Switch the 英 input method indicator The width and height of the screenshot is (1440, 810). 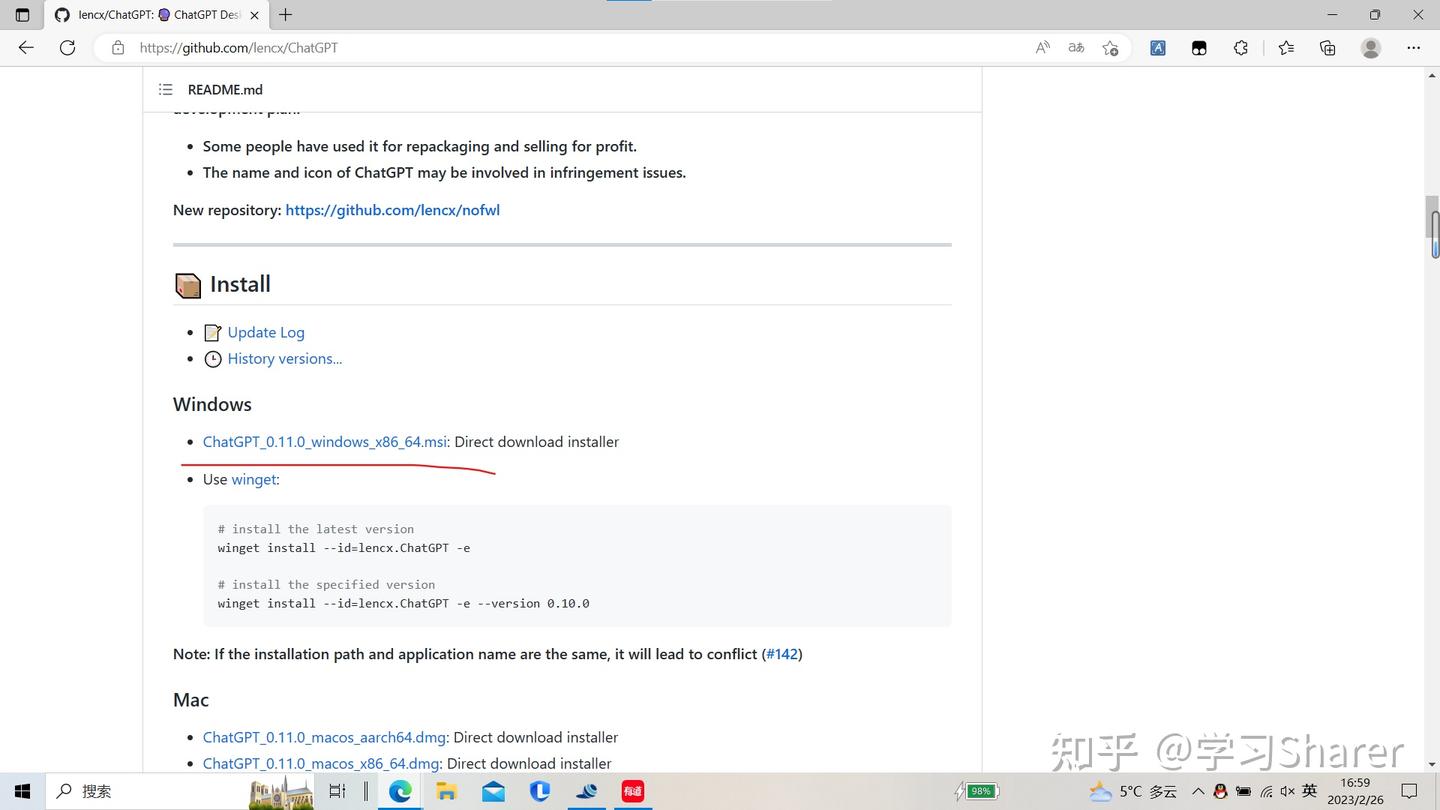pos(1310,791)
